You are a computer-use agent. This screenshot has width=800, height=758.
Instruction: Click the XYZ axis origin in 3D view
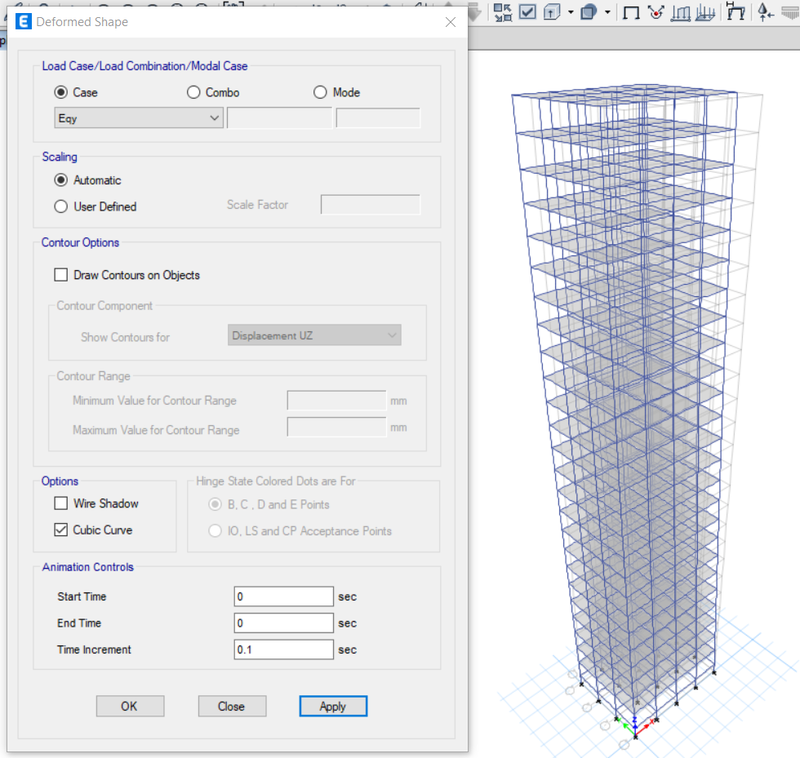point(635,736)
